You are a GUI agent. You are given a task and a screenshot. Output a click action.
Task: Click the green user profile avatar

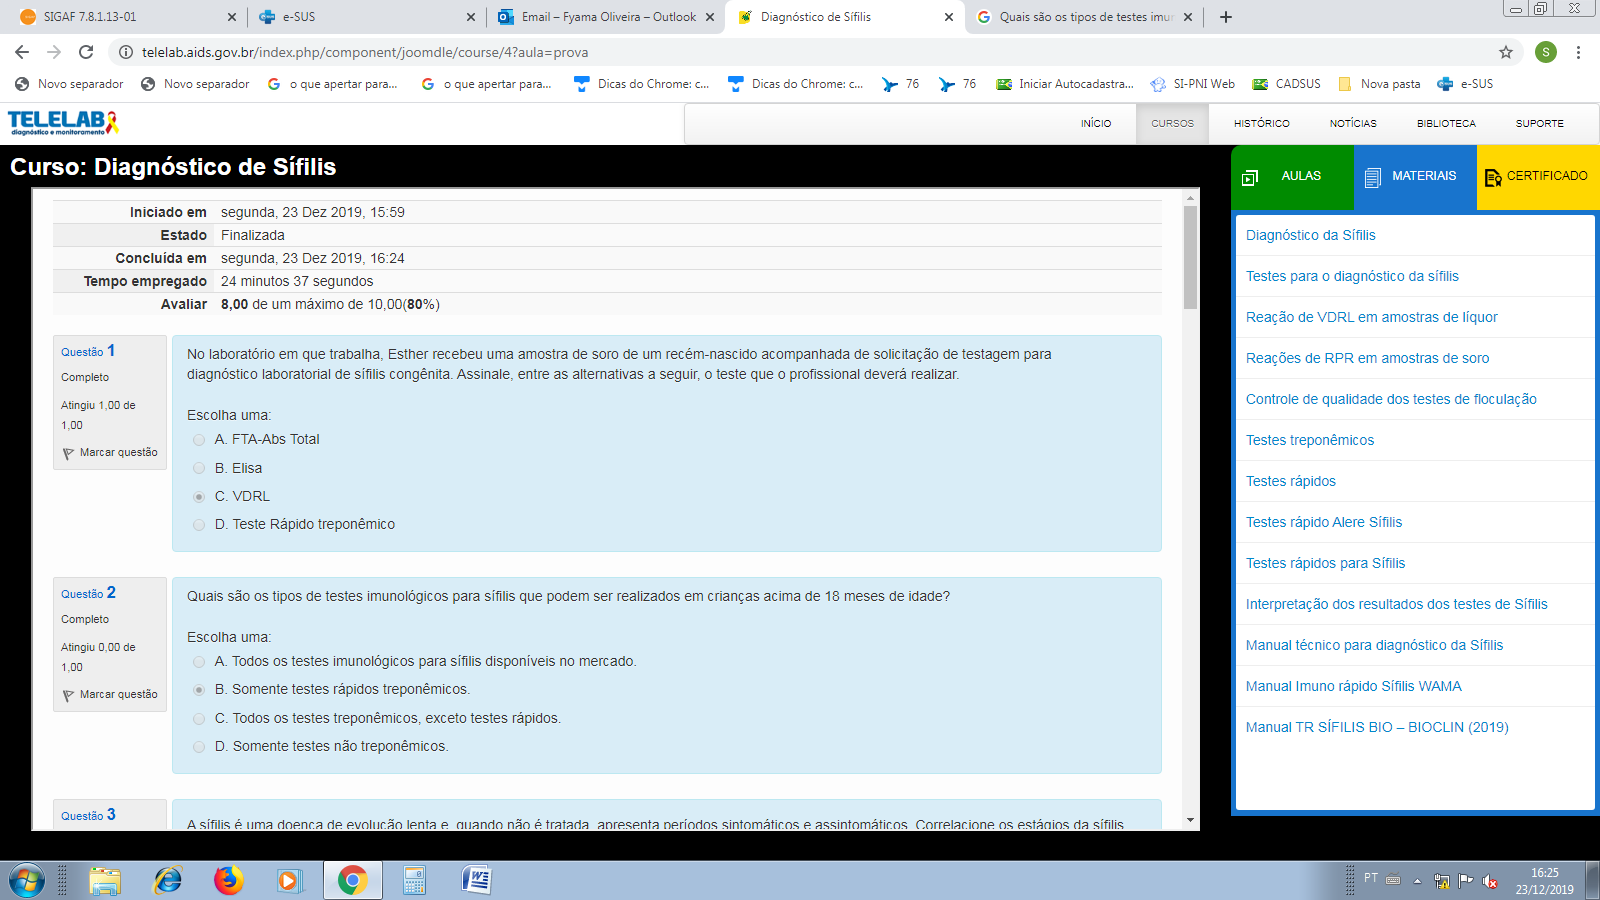coord(1546,52)
